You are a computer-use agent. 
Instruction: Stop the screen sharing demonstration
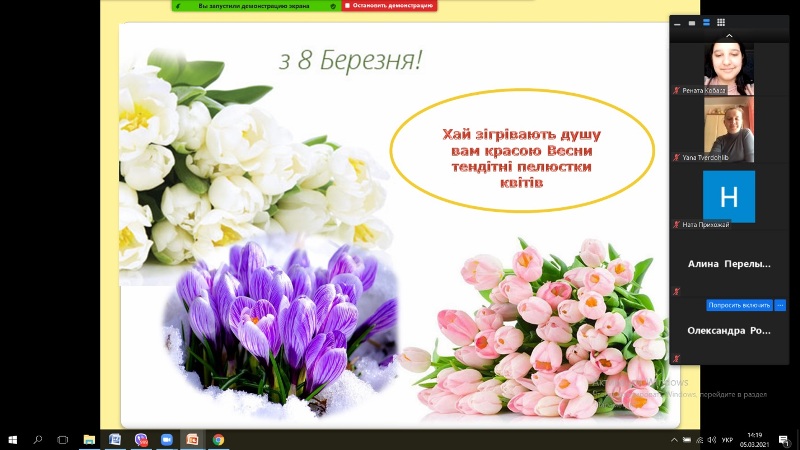coord(389,6)
